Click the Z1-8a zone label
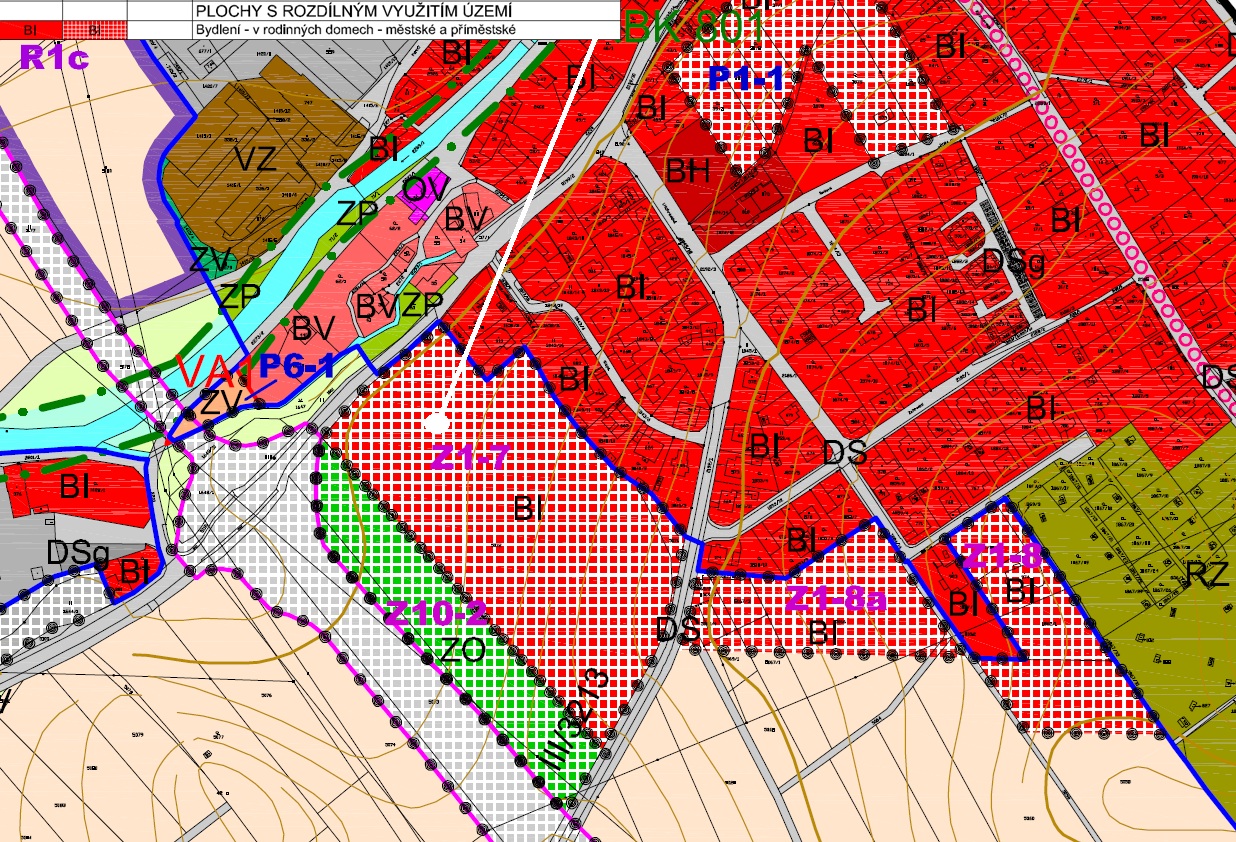The image size is (1236, 842). [x=836, y=598]
